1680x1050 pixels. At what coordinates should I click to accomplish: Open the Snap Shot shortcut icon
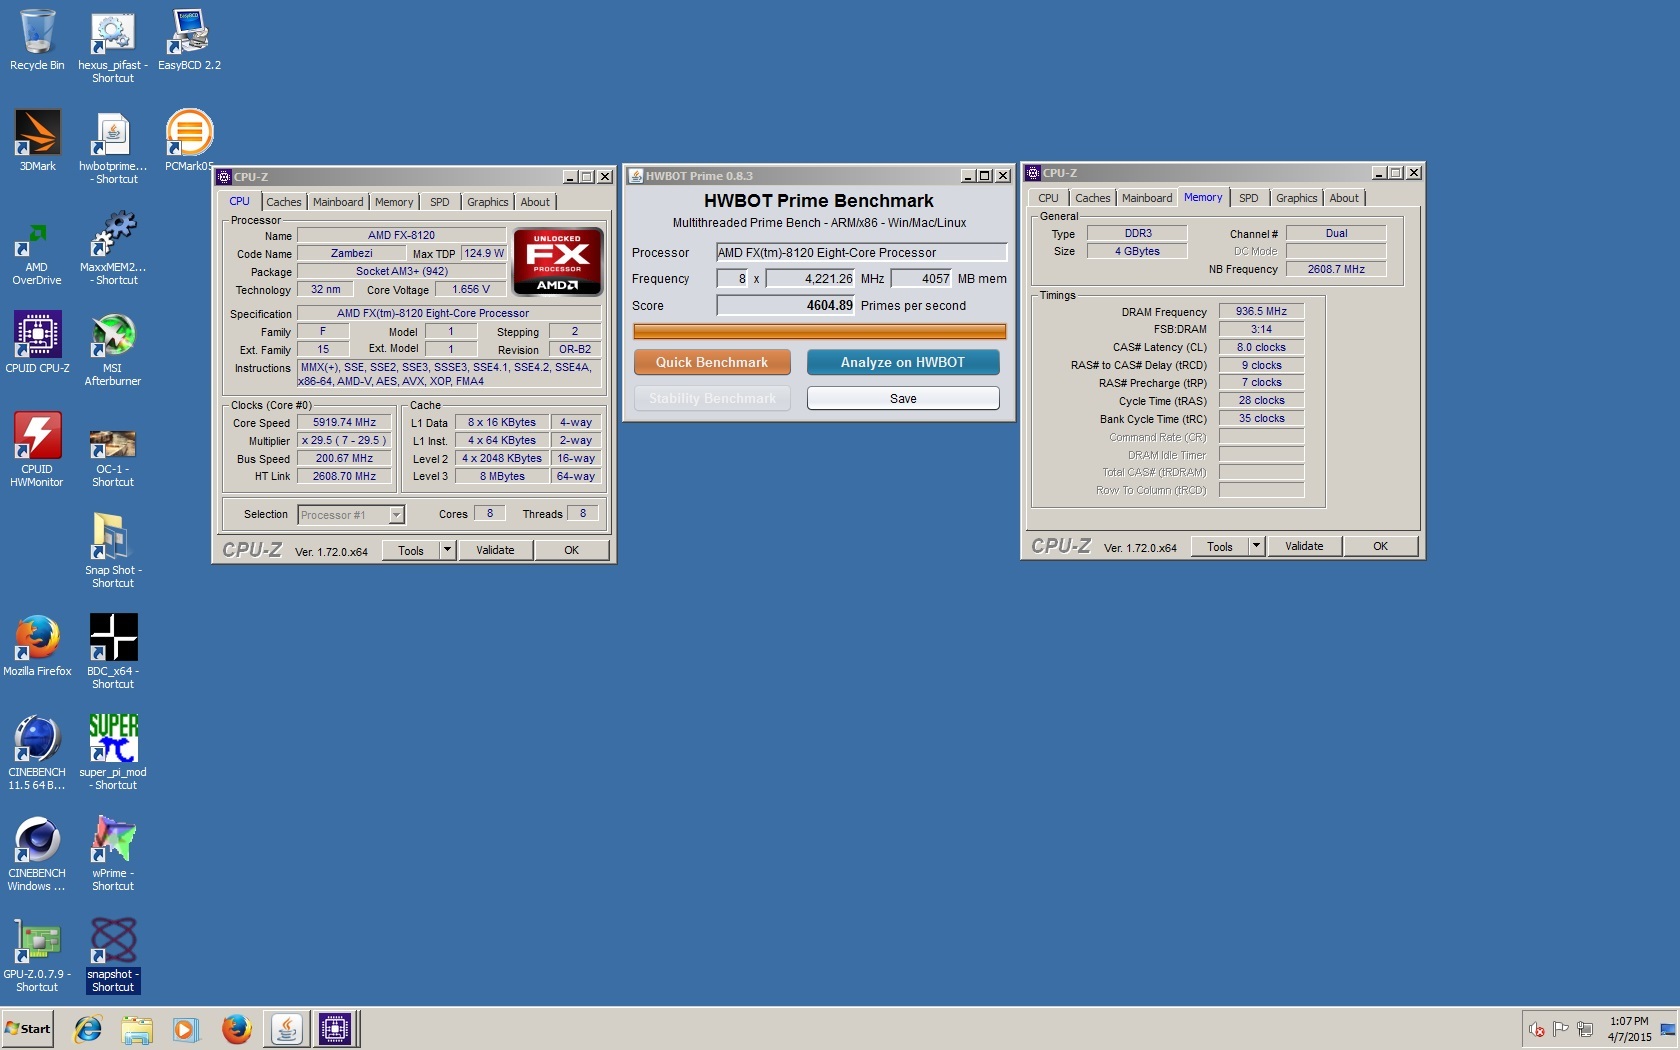coord(113,551)
